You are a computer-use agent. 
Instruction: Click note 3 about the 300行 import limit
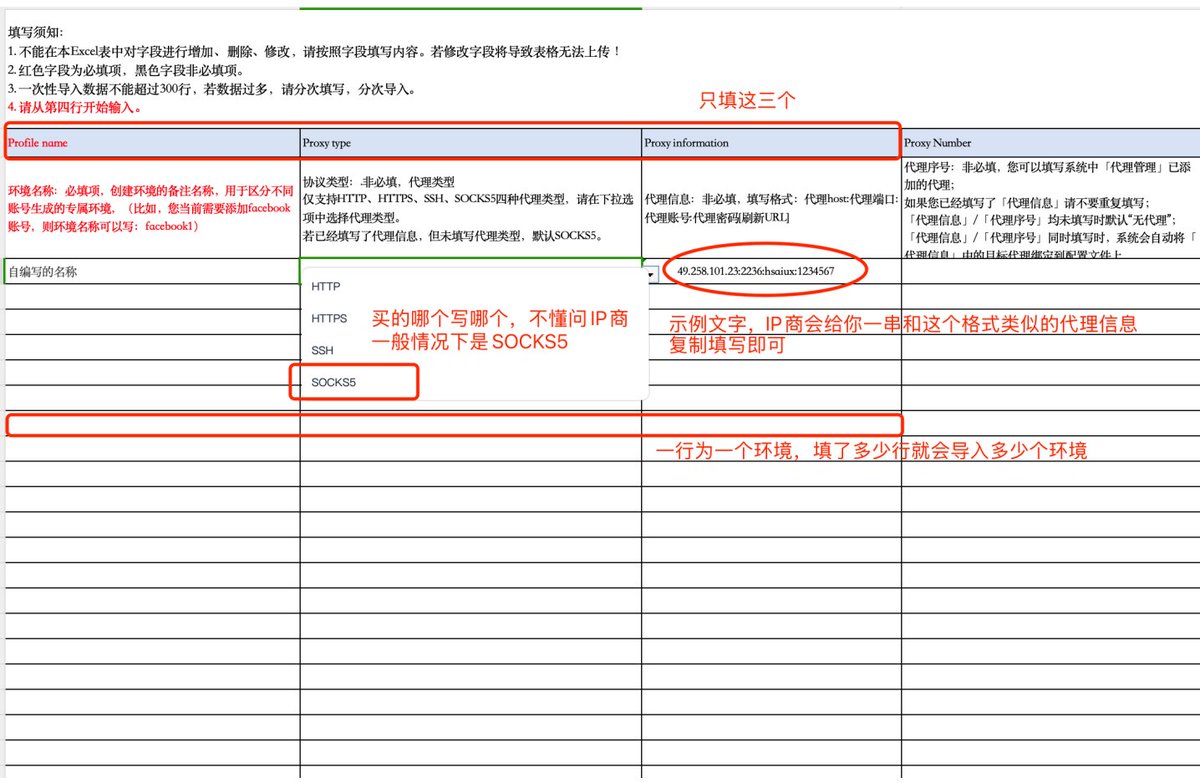pos(212,89)
